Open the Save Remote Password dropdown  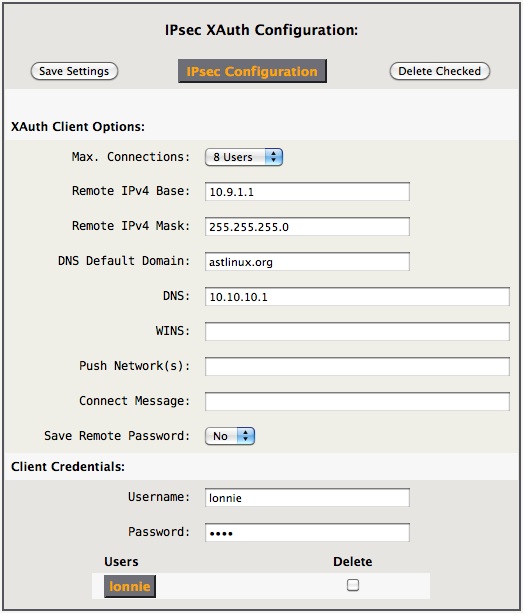pos(230,436)
